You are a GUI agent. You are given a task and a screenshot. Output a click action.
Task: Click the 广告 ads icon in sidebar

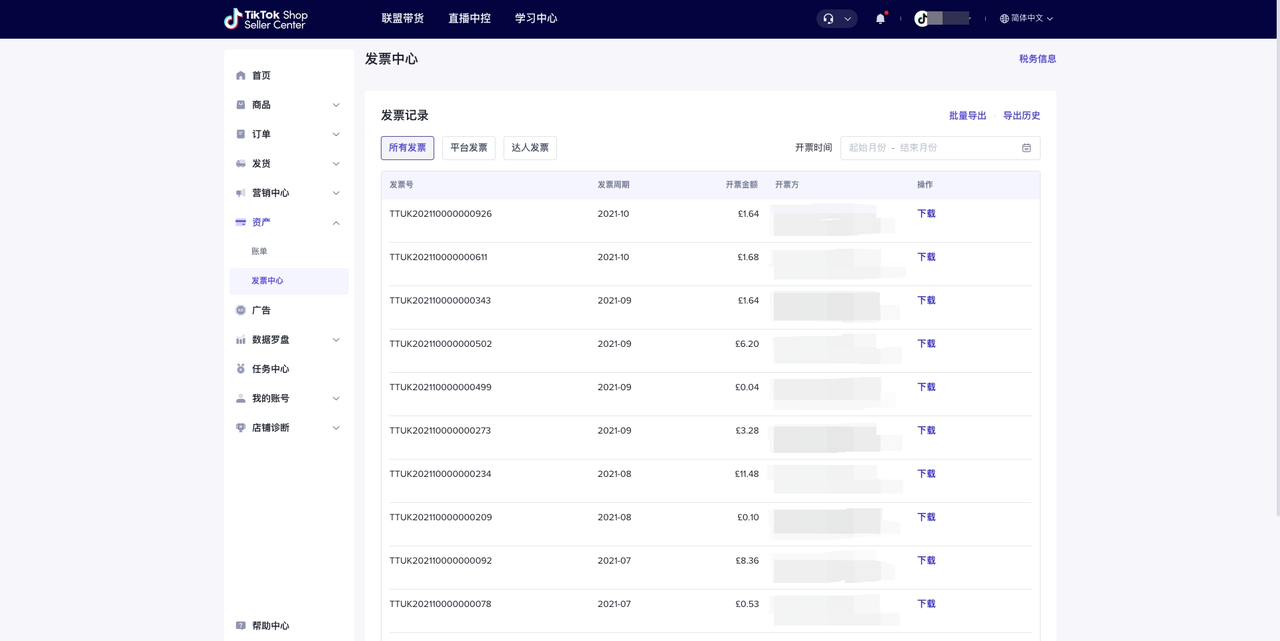tap(241, 311)
